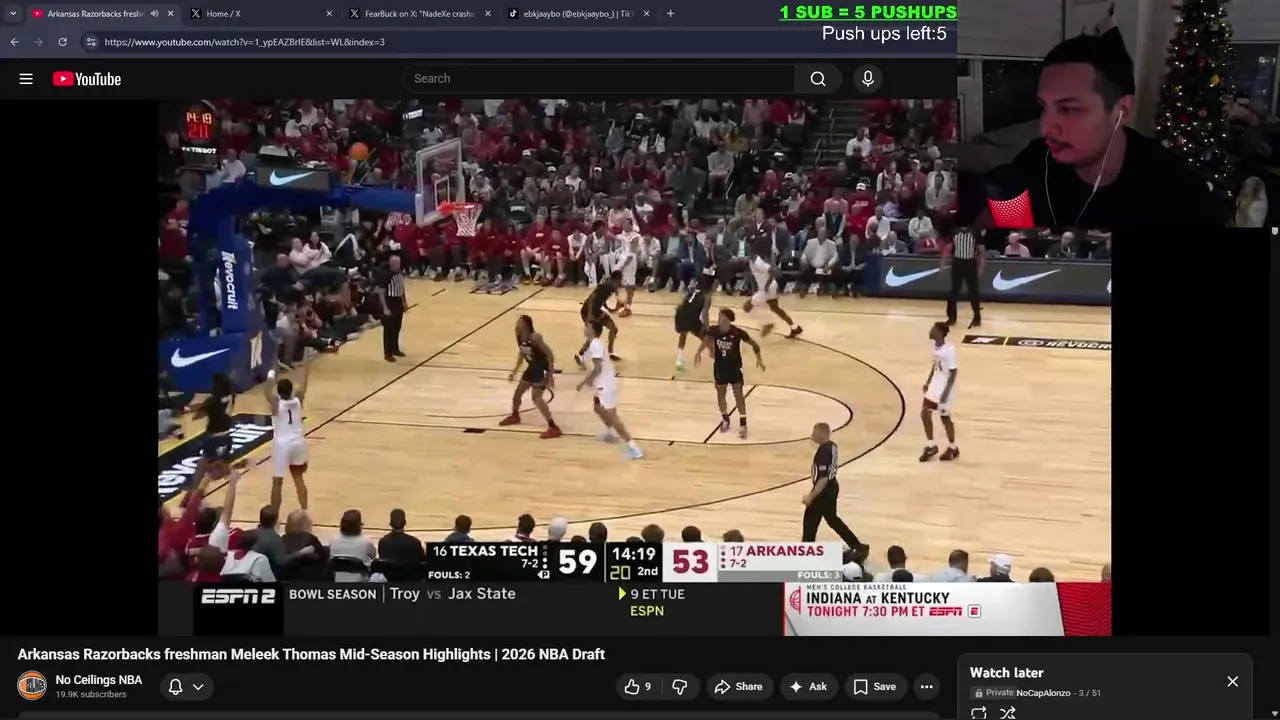1280x720 pixels.
Task: Toggle shuffle playlist in Watch later panel
Action: (1008, 713)
